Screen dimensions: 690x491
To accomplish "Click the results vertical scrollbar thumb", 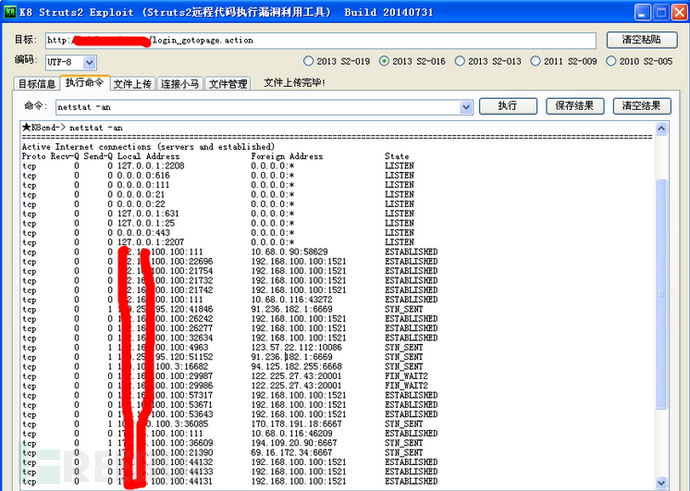I will (661, 293).
